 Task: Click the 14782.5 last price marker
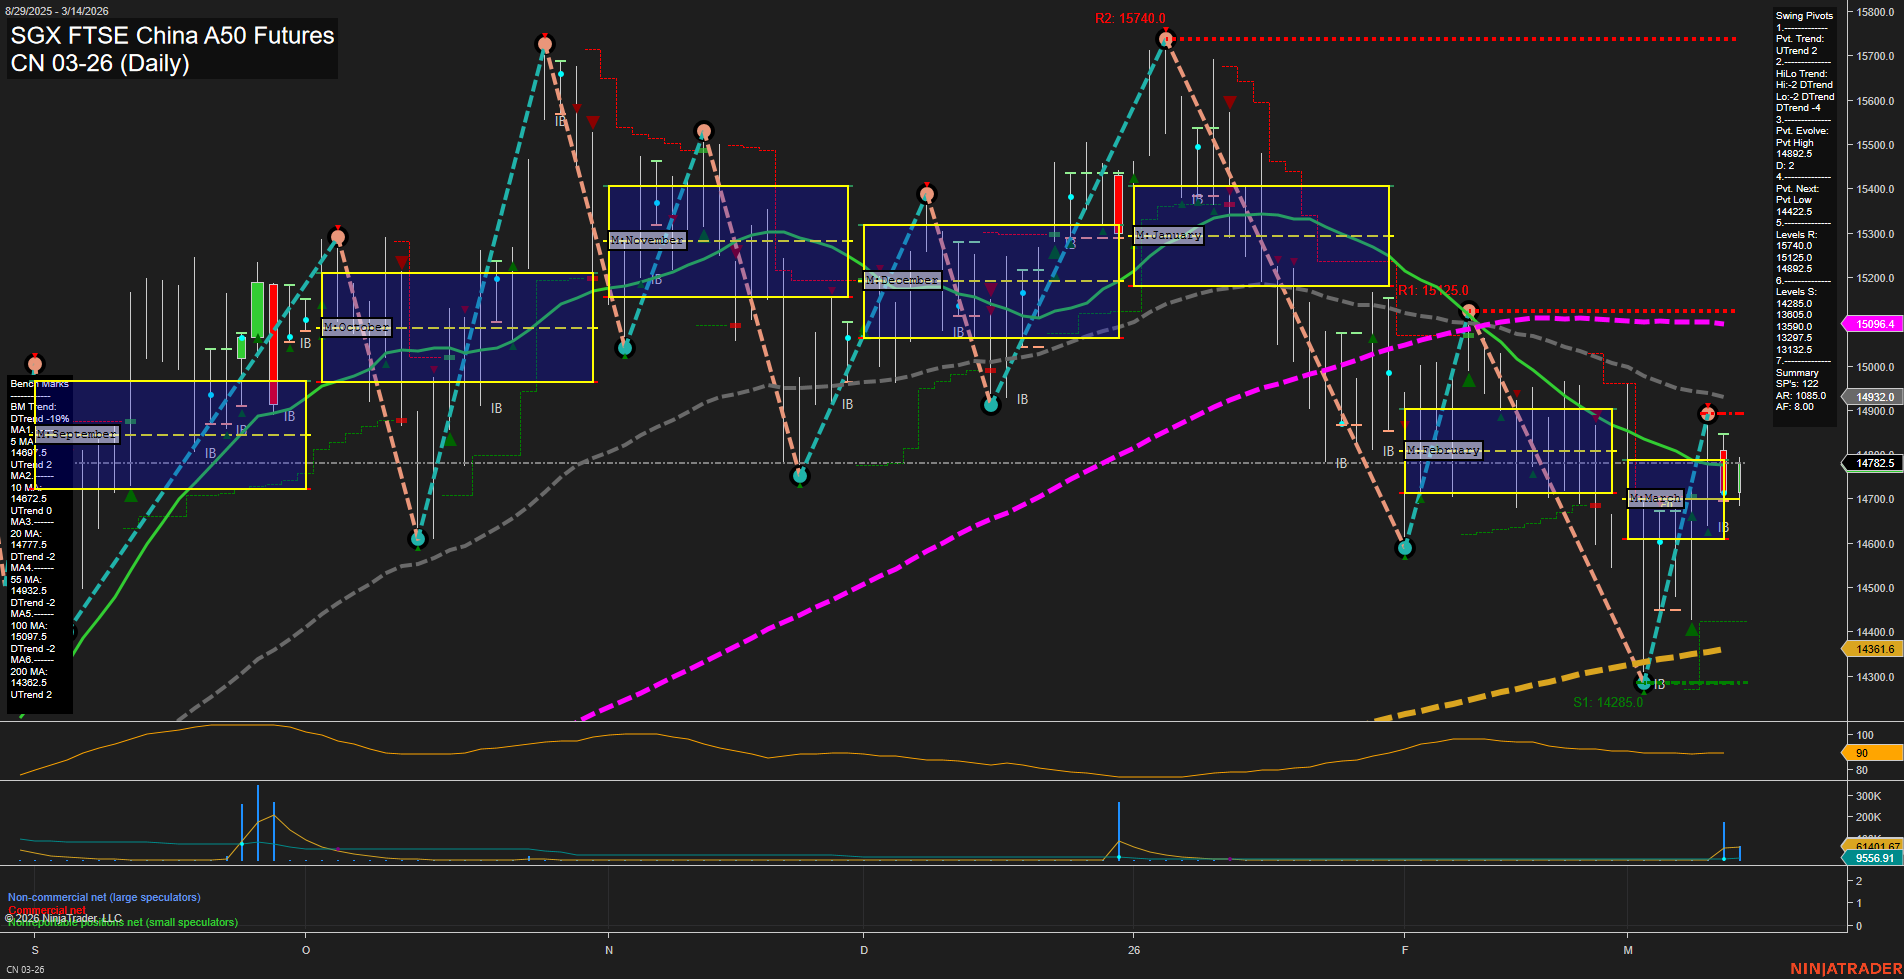(x=1873, y=463)
